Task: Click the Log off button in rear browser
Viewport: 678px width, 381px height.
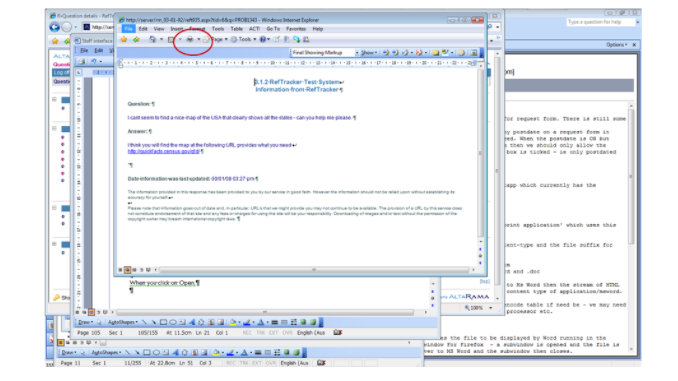Action: [x=61, y=73]
